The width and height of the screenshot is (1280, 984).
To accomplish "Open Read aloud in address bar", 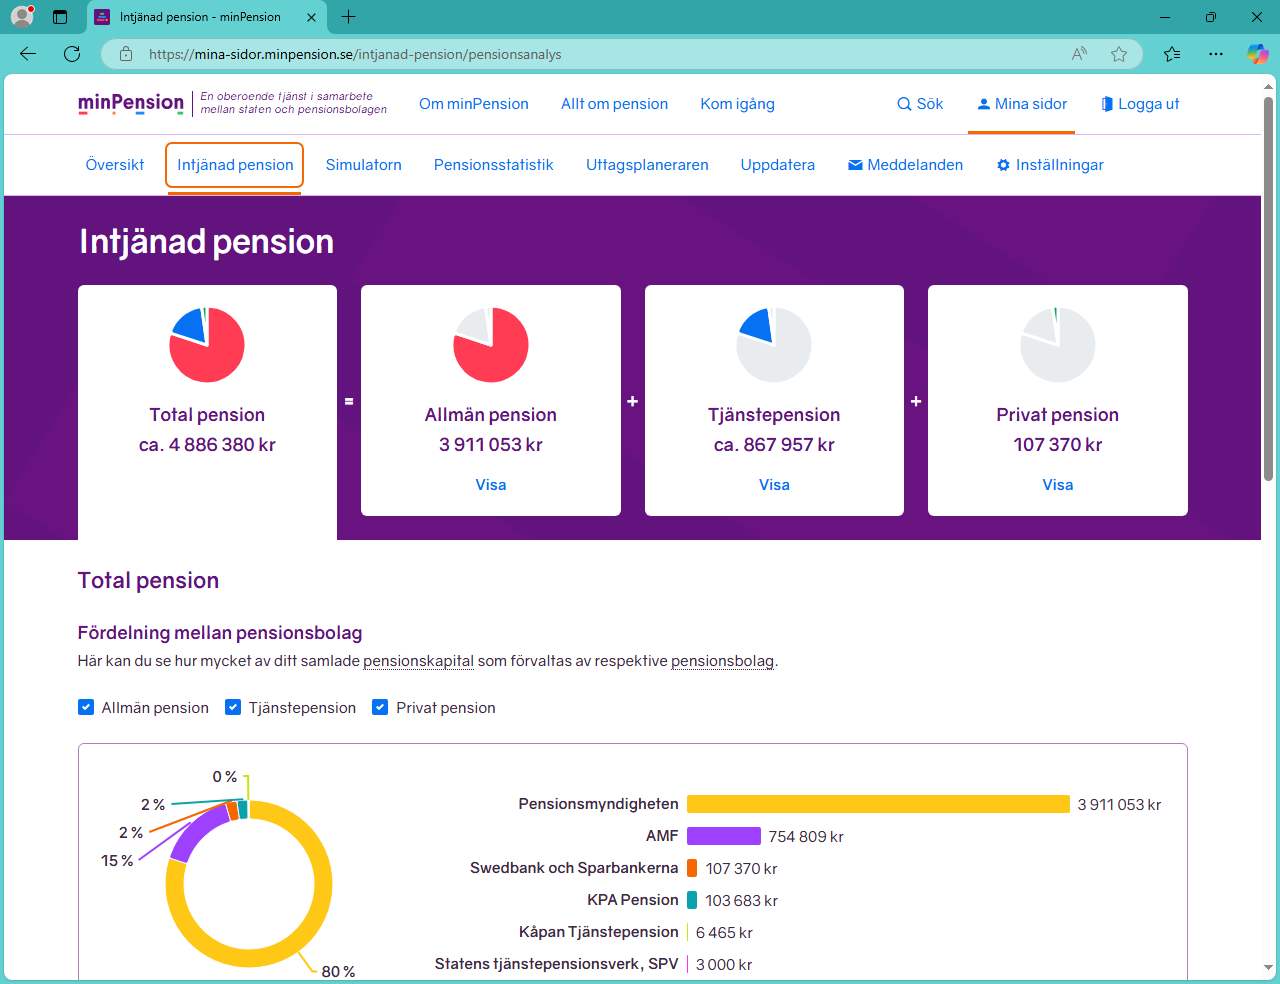I will pyautogui.click(x=1079, y=54).
